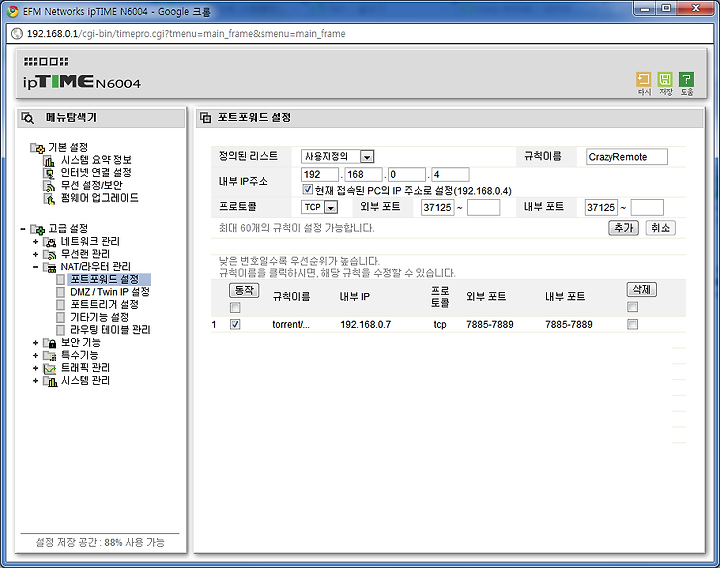Click the 특수기능 icon

point(49,355)
